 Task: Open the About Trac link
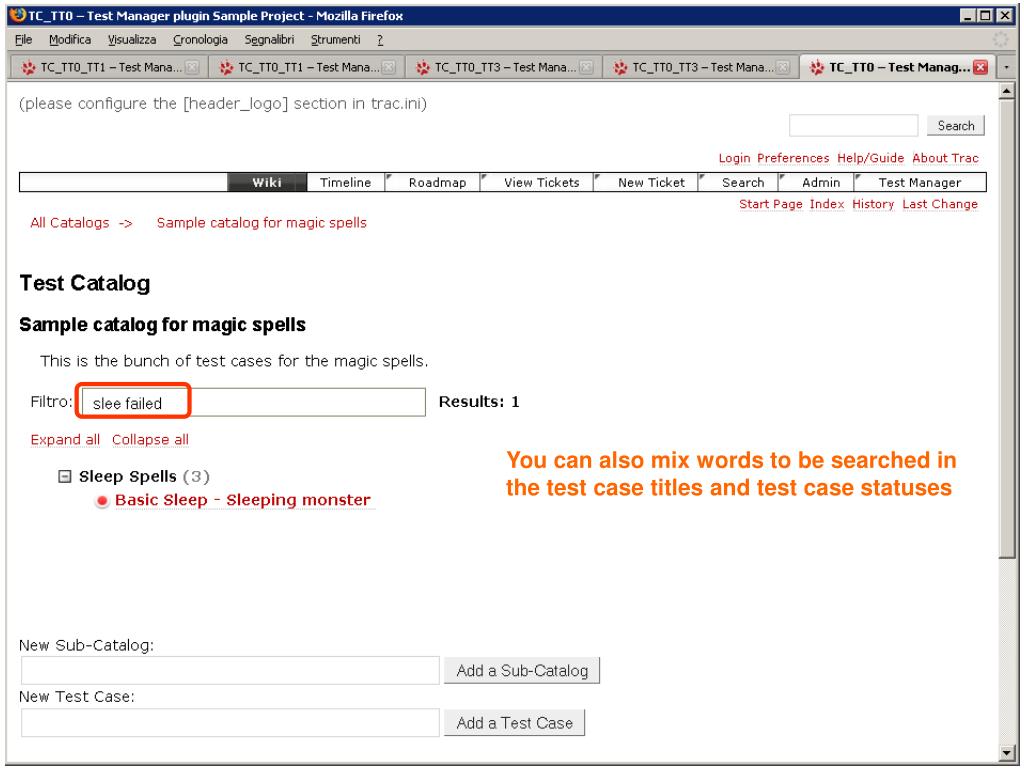[945, 158]
